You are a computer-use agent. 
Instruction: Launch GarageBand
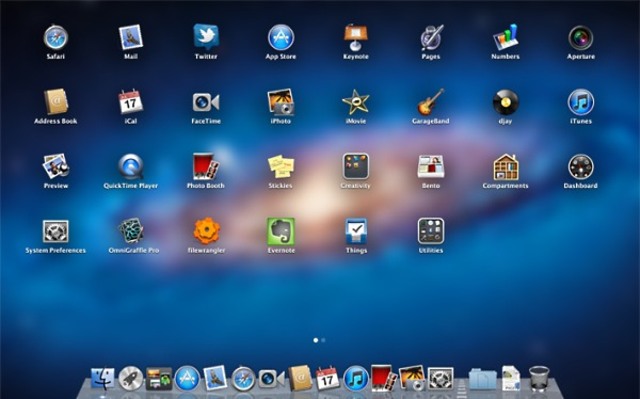tap(431, 102)
